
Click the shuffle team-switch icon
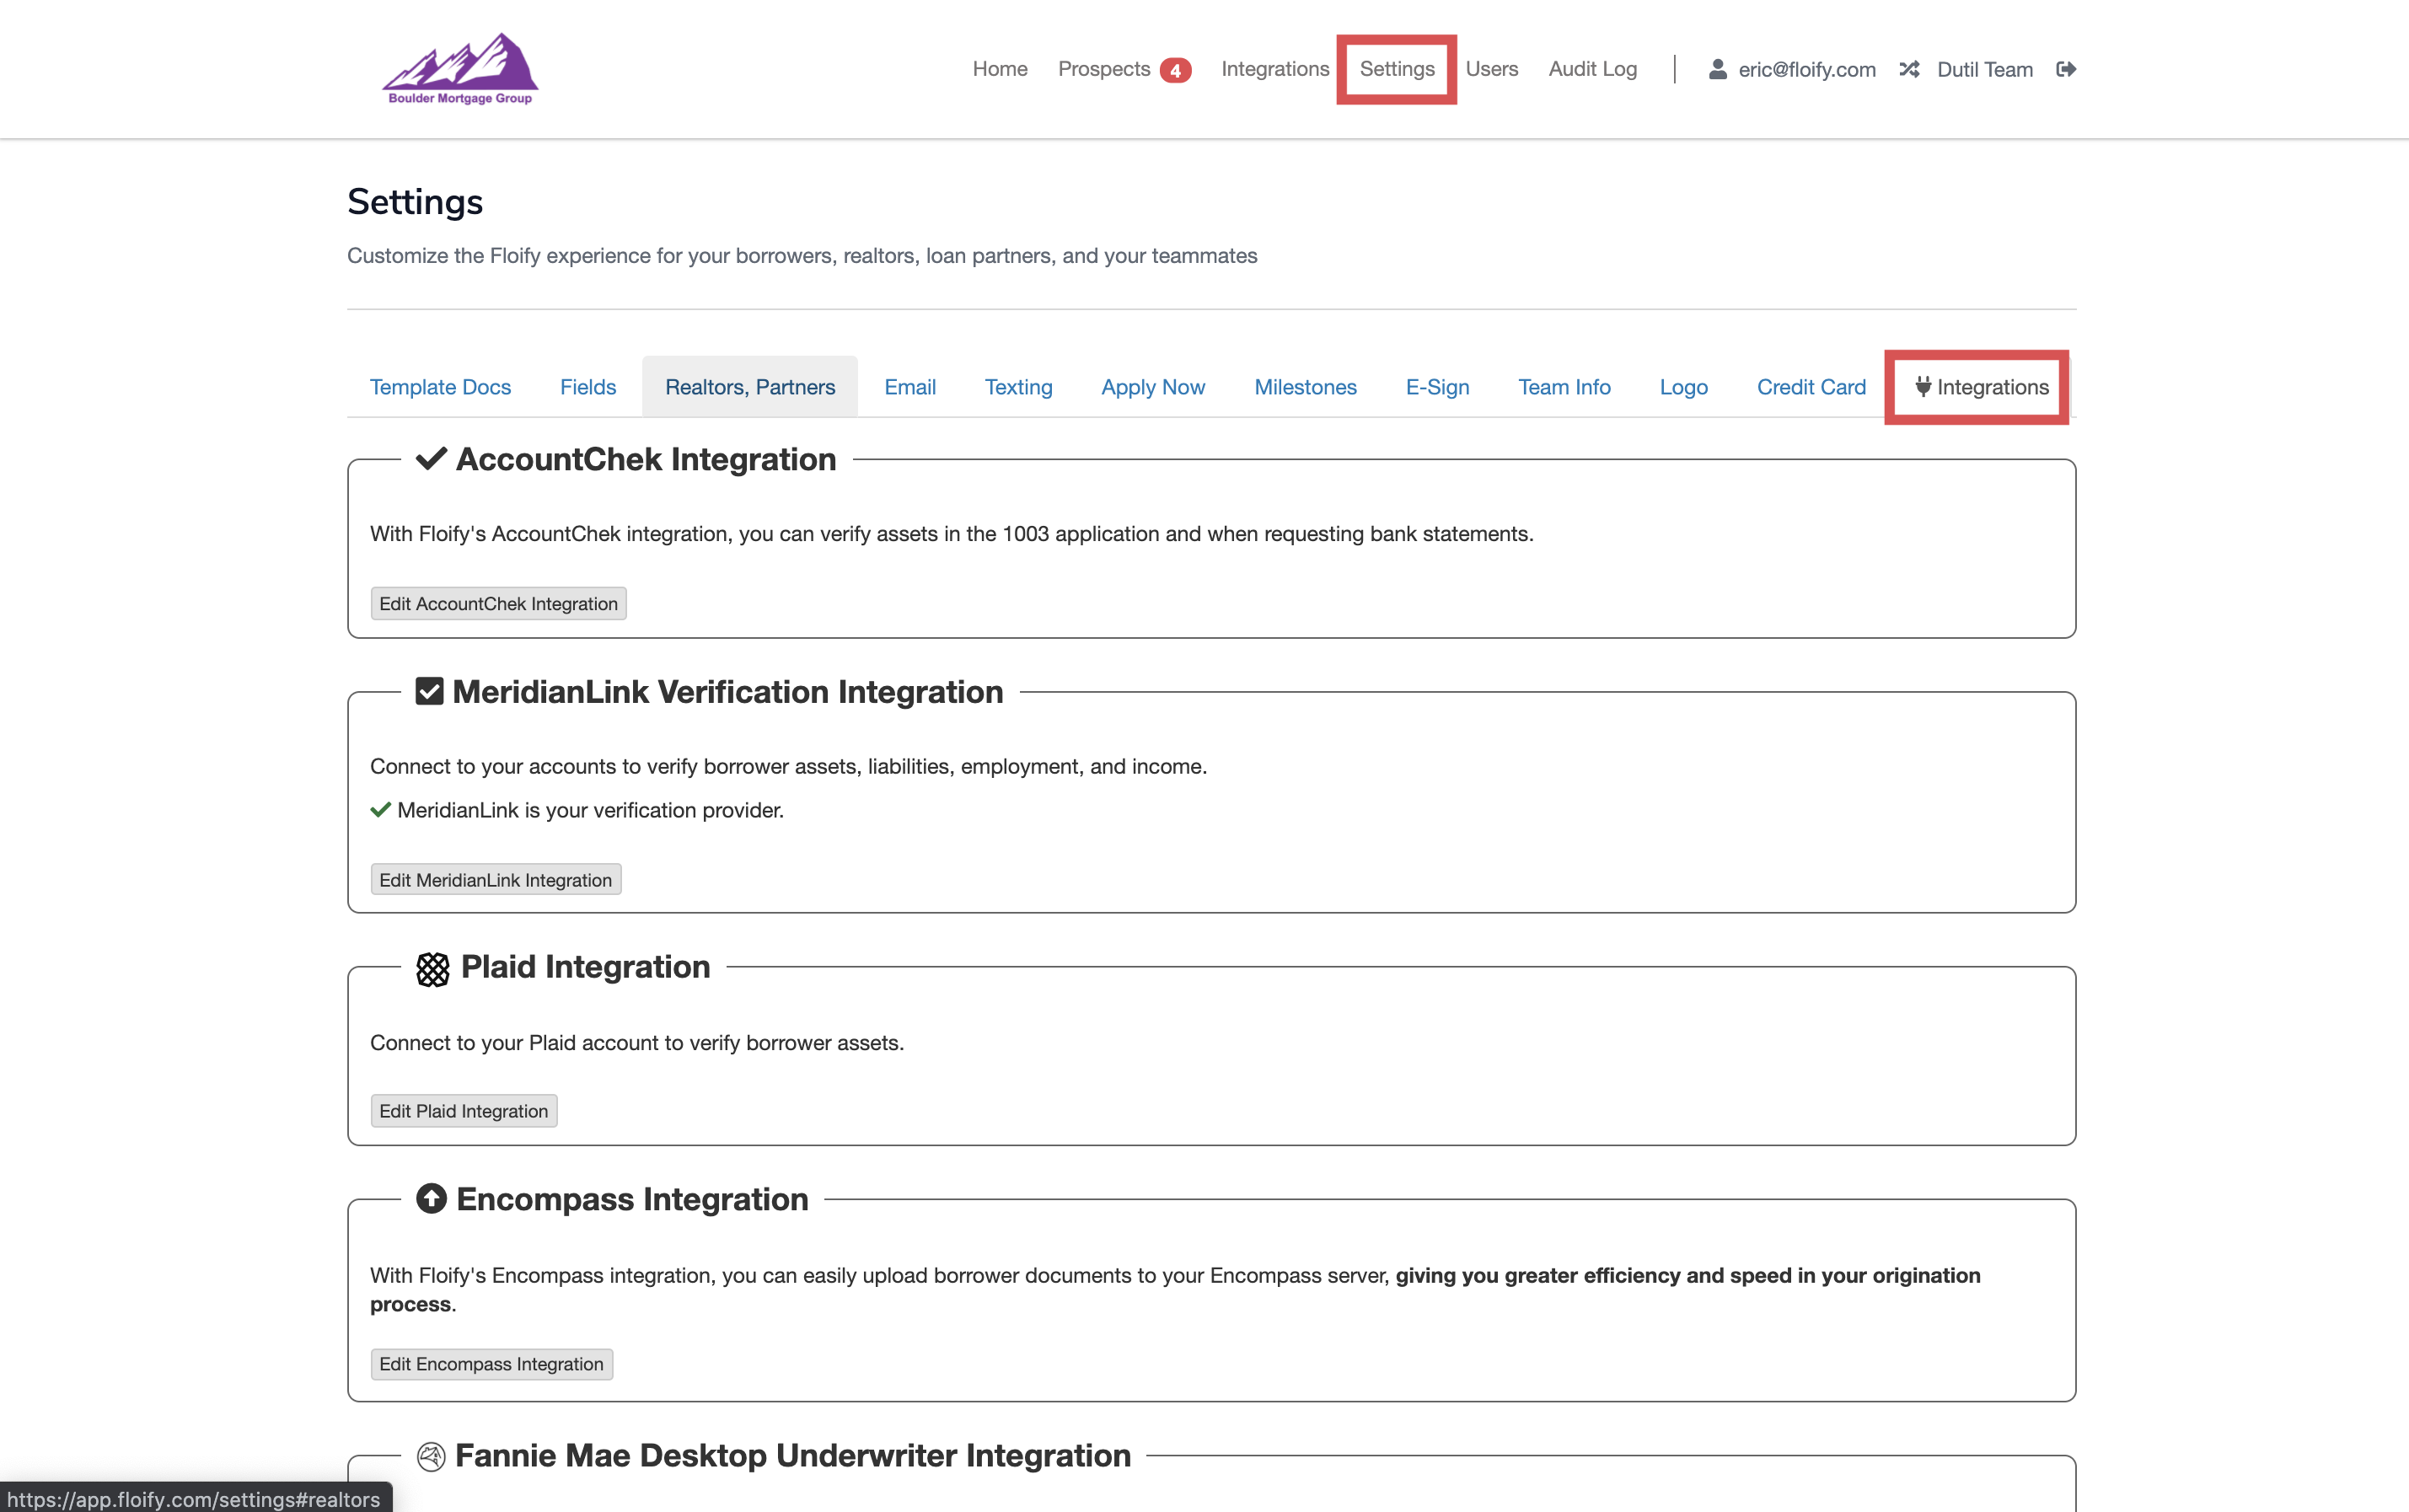[1909, 69]
